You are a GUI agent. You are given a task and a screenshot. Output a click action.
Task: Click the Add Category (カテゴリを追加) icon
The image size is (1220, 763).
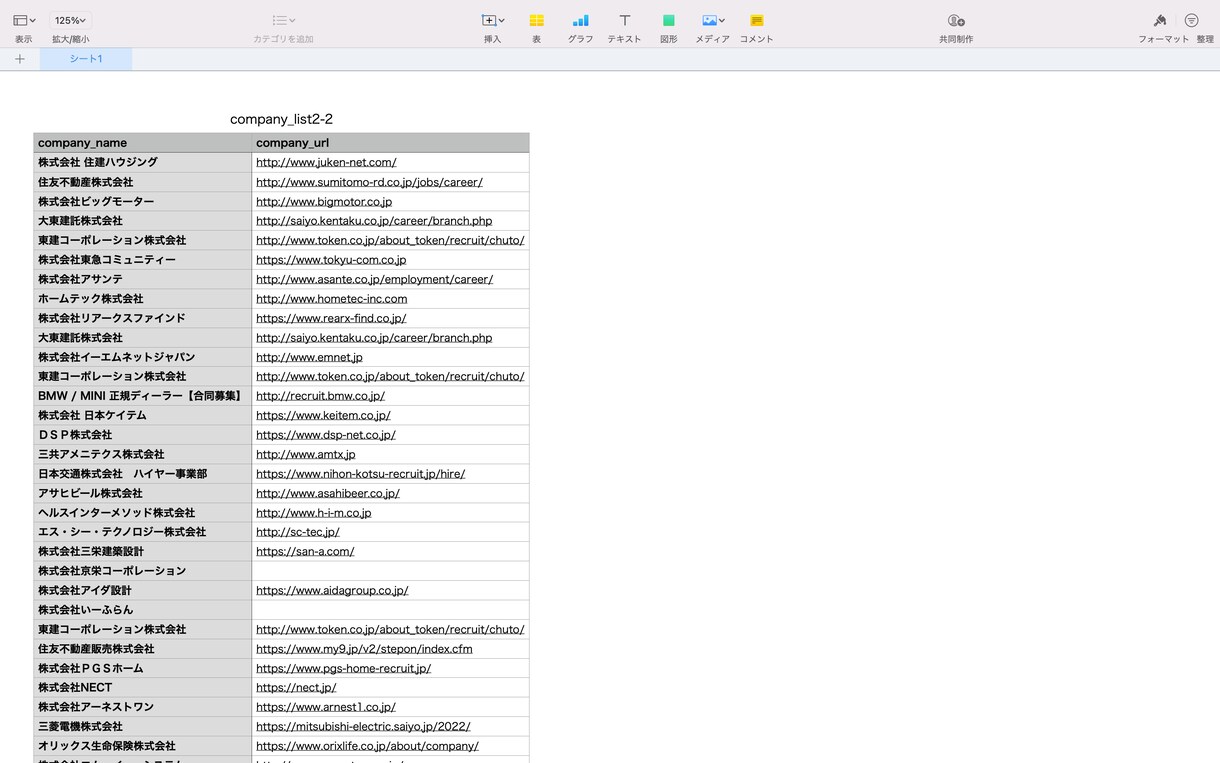283,20
